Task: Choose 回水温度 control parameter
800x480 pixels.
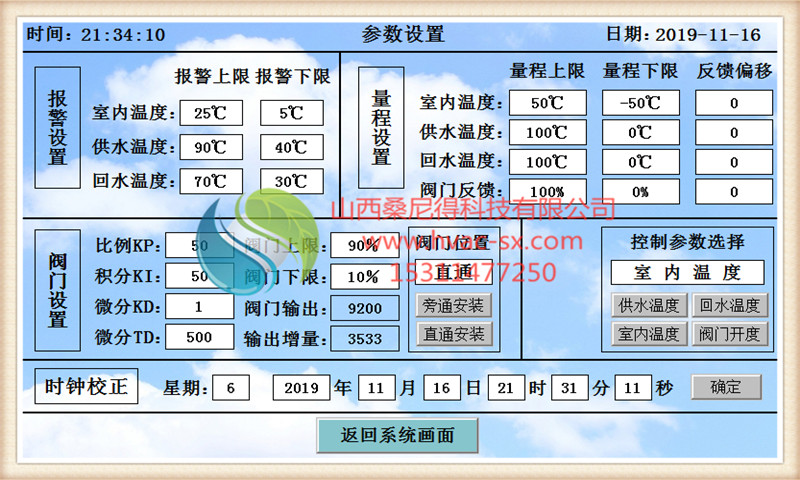Action: 730,306
